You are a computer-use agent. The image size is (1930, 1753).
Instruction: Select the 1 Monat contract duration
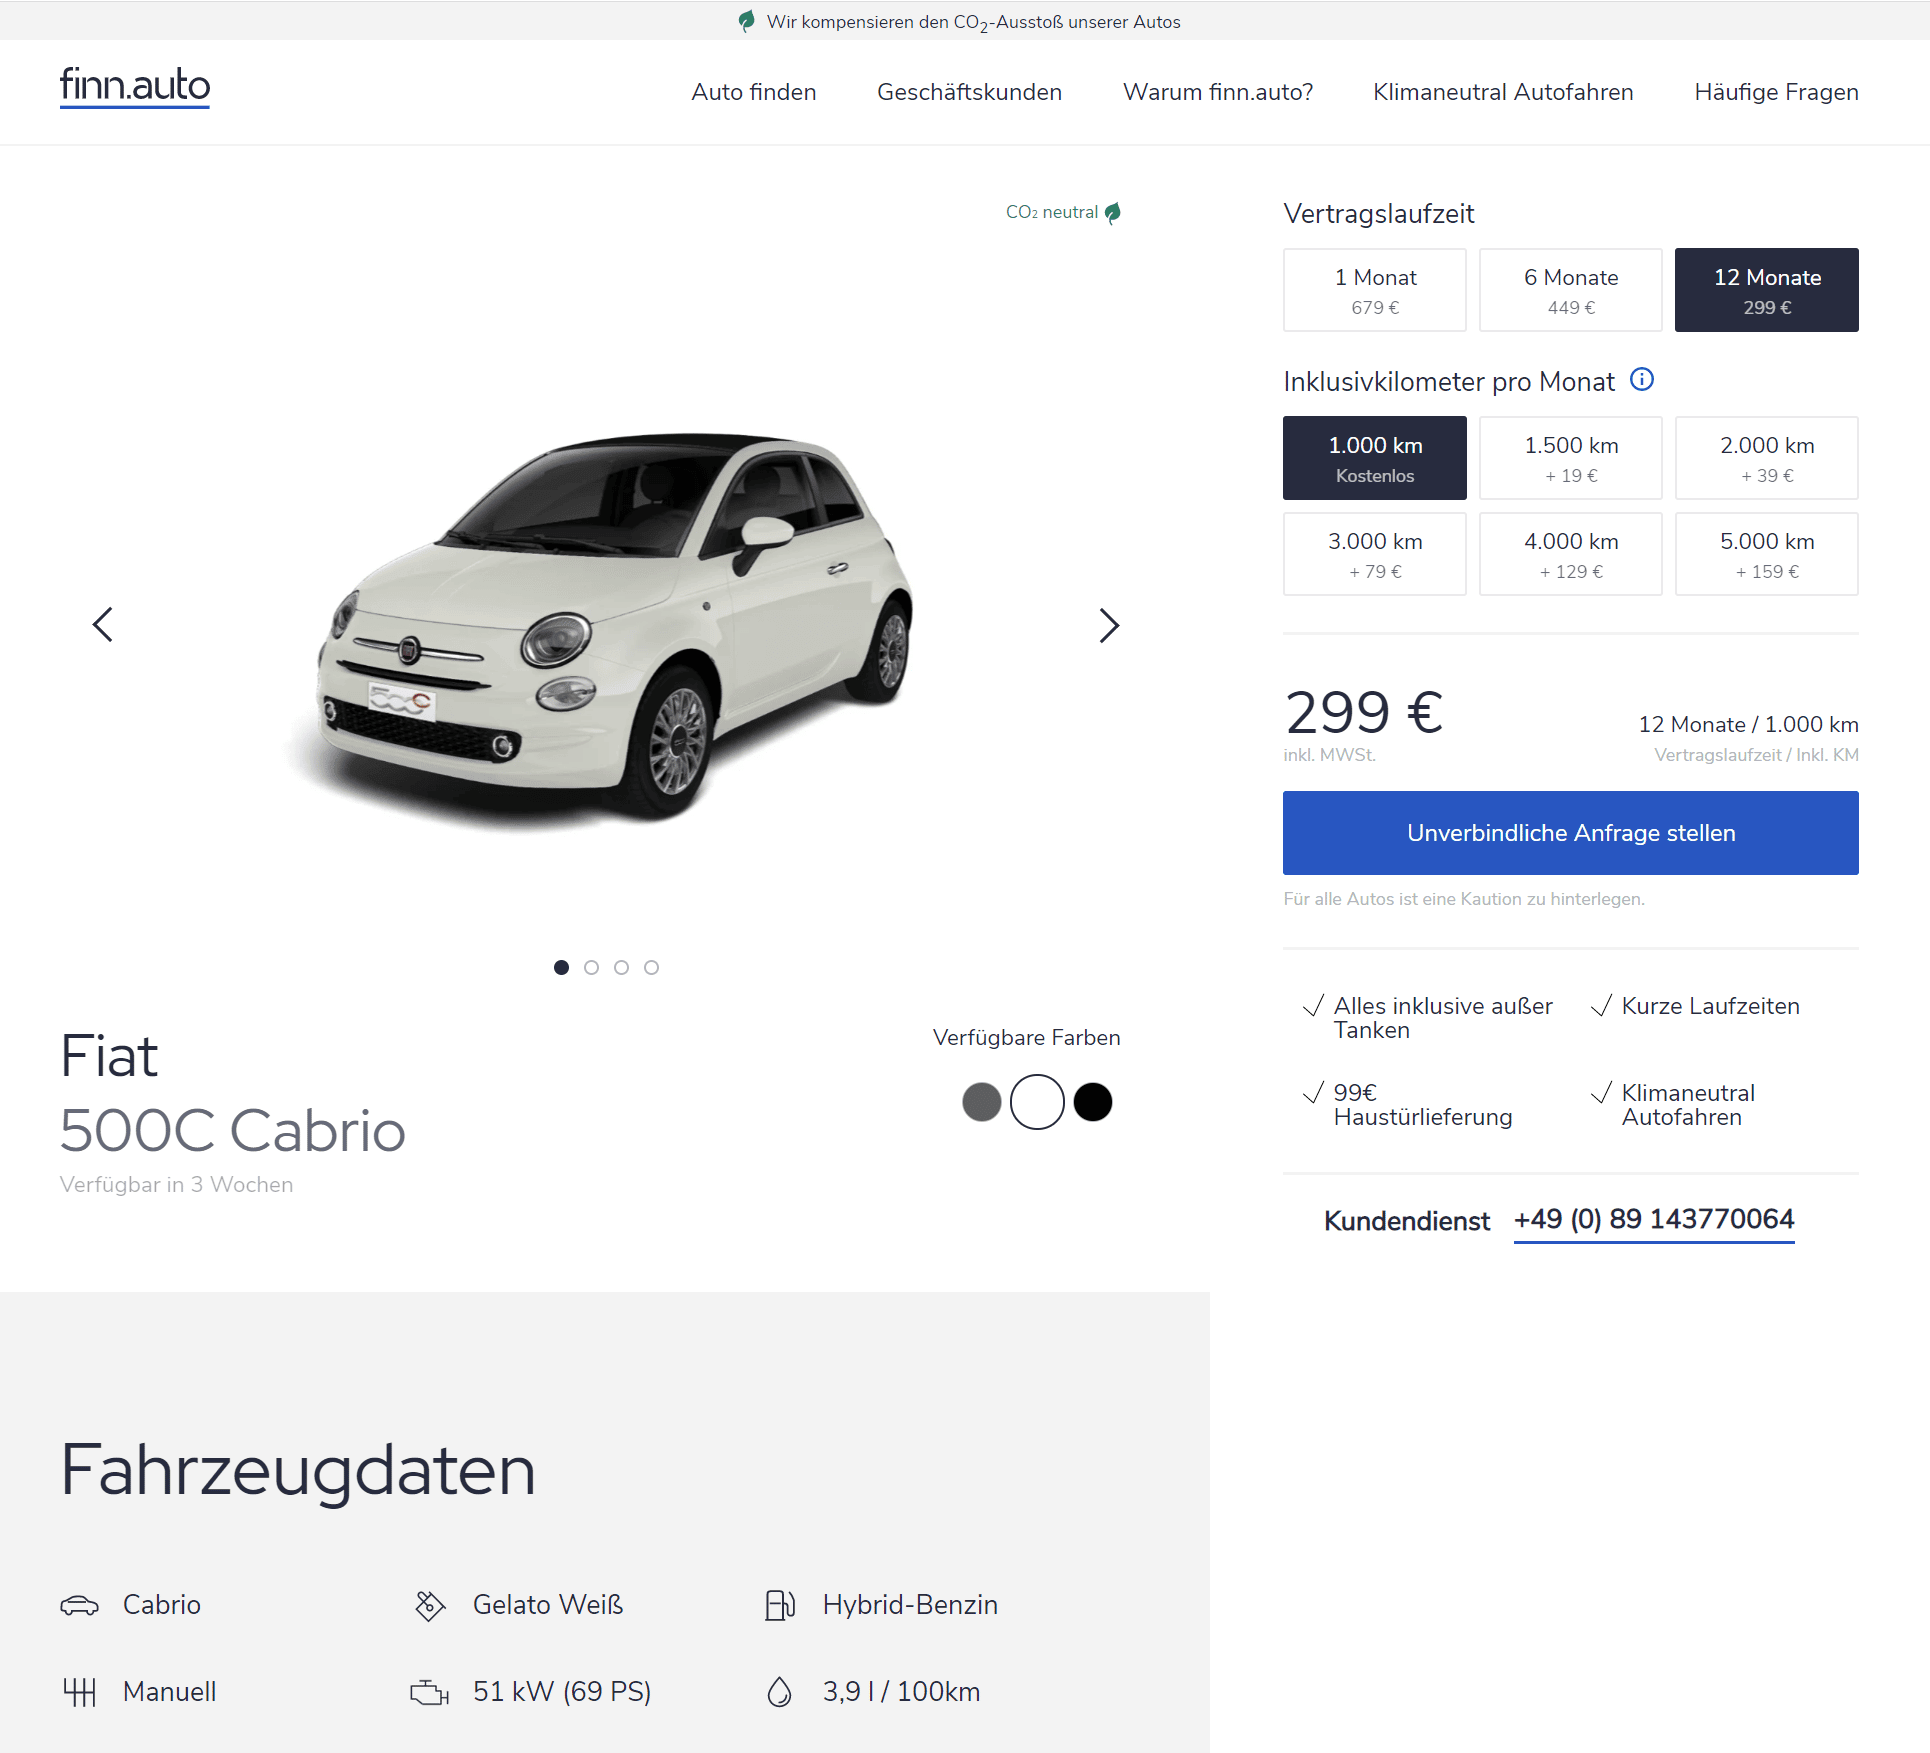1375,290
